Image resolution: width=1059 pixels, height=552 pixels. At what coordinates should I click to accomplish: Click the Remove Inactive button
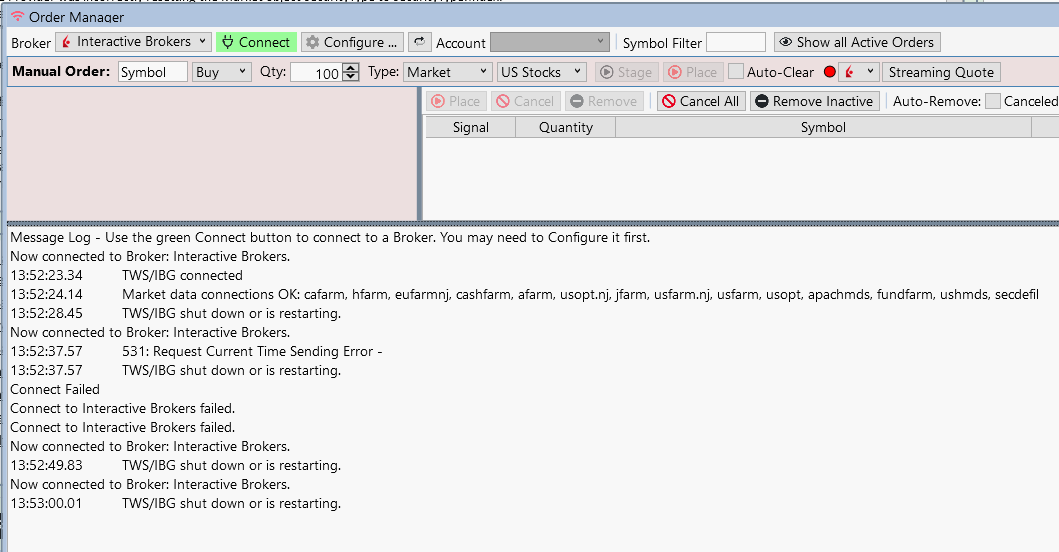(814, 101)
